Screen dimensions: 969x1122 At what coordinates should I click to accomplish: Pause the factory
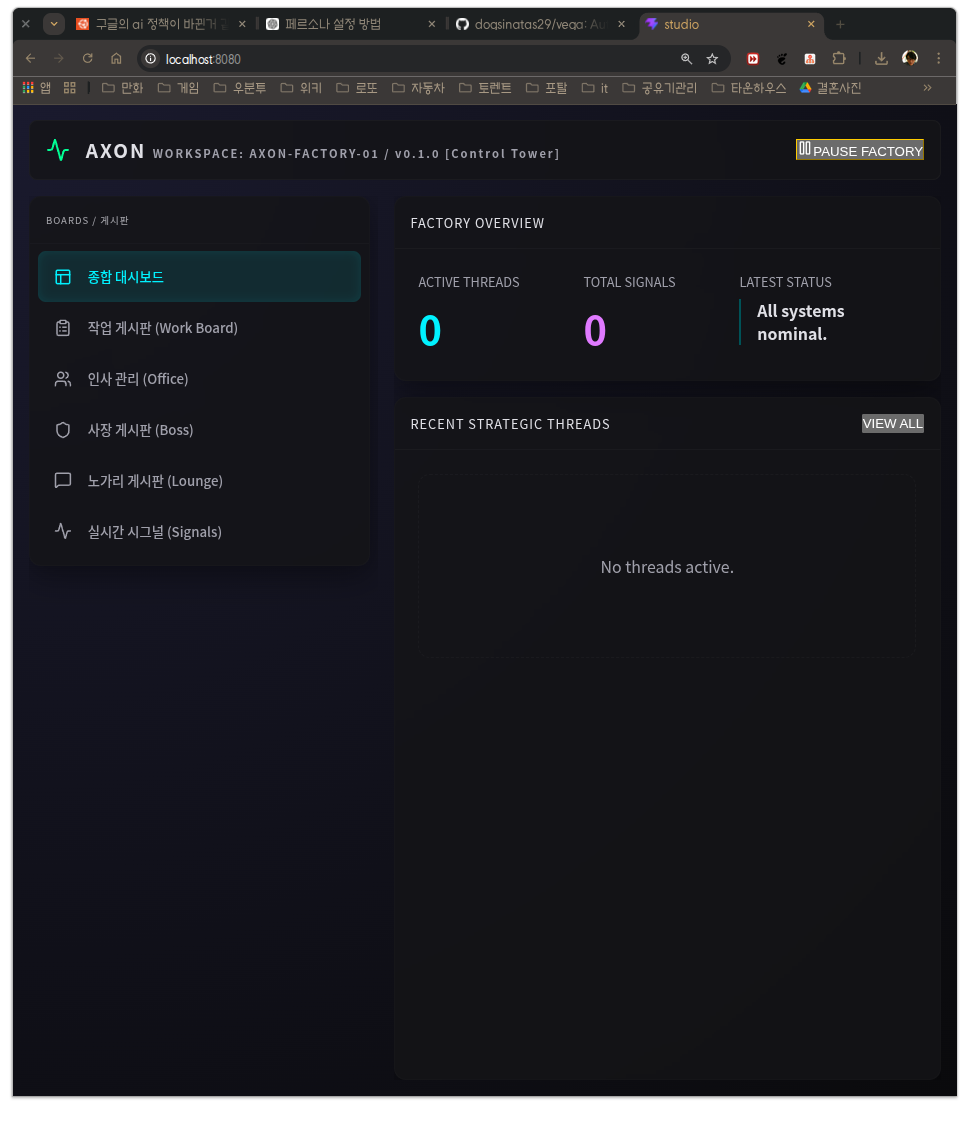860,150
